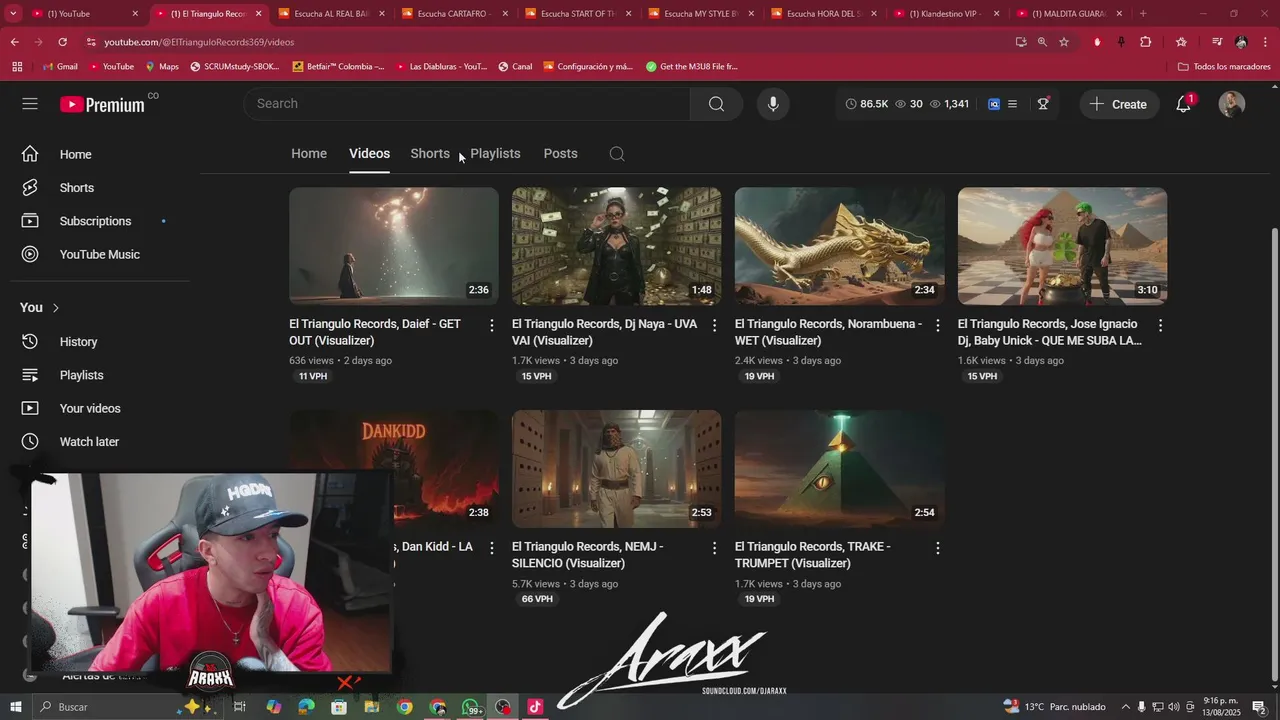Screen dimensions: 1280x720
Task: Open Your videos in sidebar
Action: [x=90, y=409]
